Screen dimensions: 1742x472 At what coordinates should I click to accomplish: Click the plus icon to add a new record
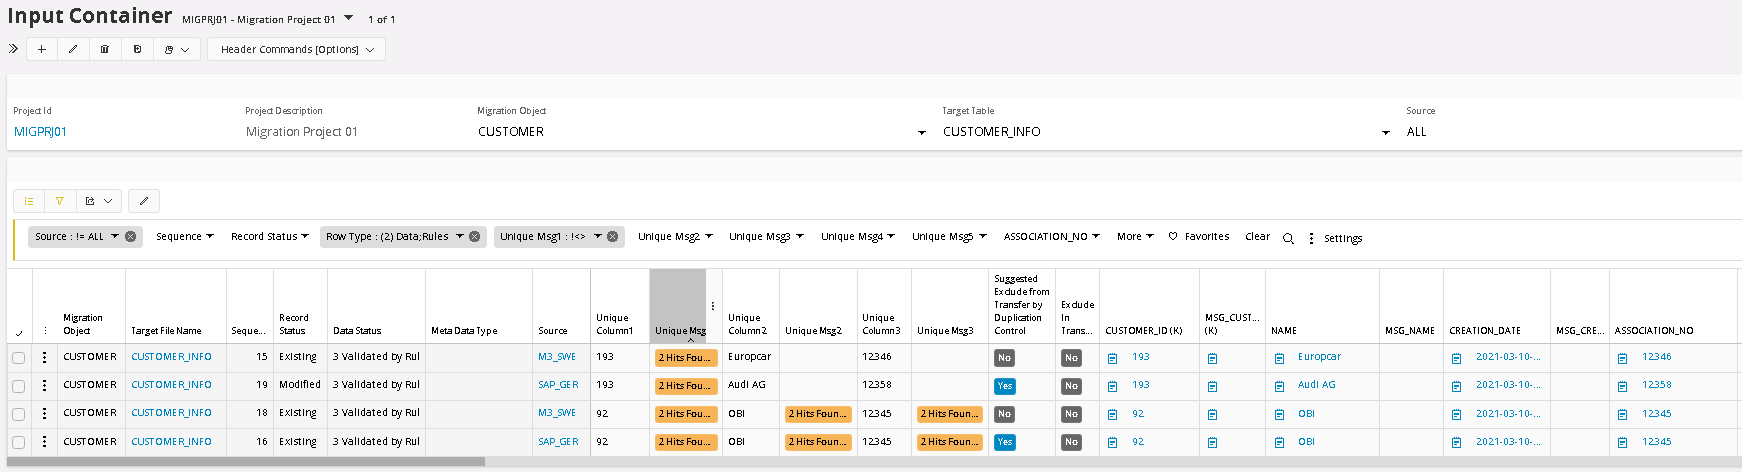[41, 49]
